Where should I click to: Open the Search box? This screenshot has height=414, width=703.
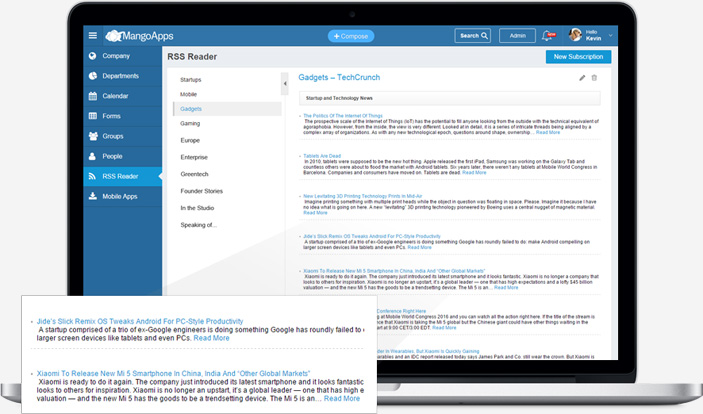point(473,35)
